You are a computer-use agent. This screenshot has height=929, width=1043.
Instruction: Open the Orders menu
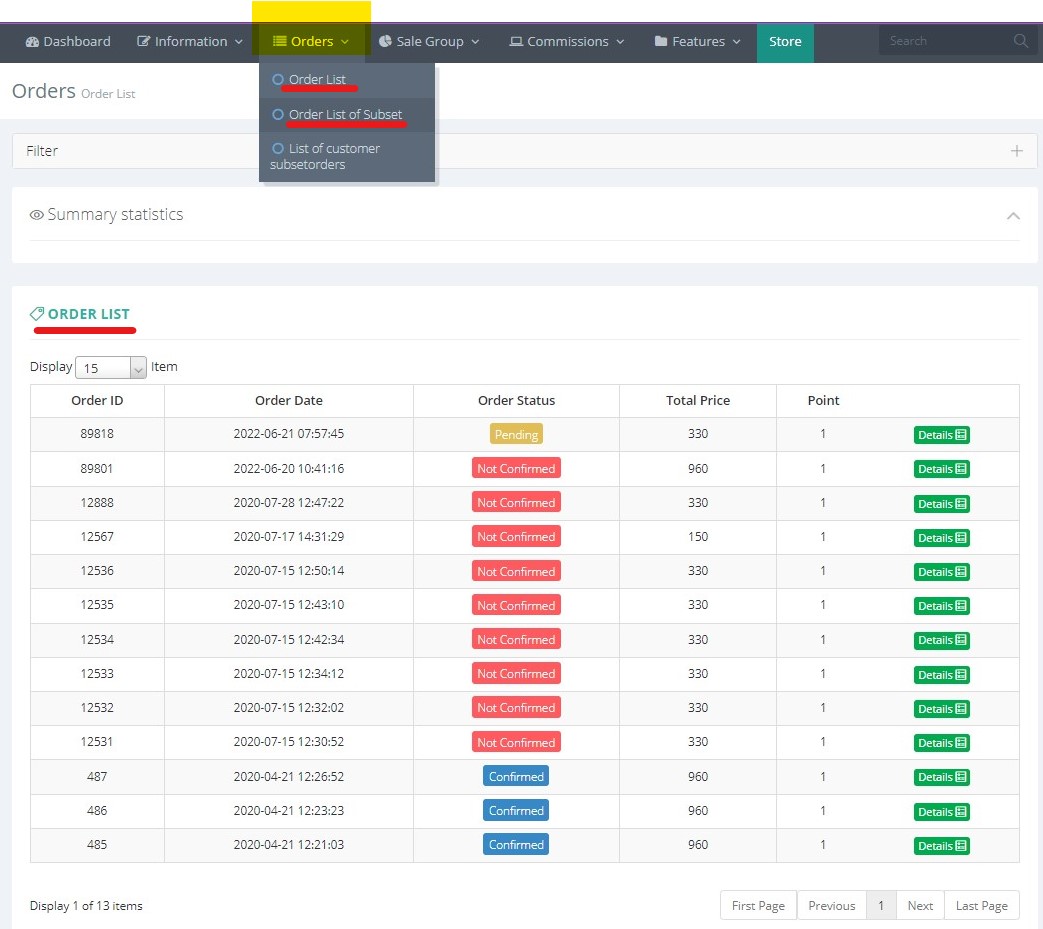(311, 41)
